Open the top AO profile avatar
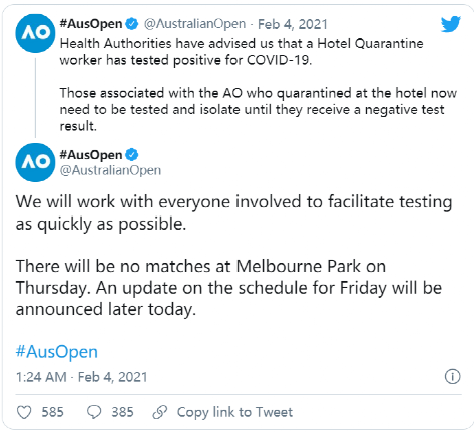 tap(35, 33)
